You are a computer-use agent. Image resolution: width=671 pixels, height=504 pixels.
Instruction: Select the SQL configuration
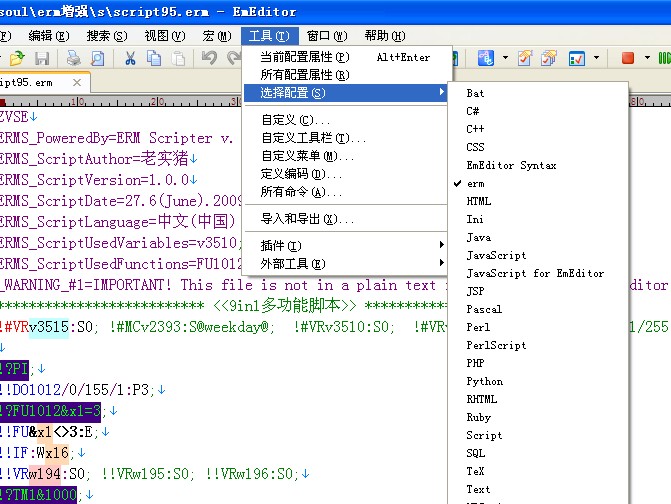[538, 453]
